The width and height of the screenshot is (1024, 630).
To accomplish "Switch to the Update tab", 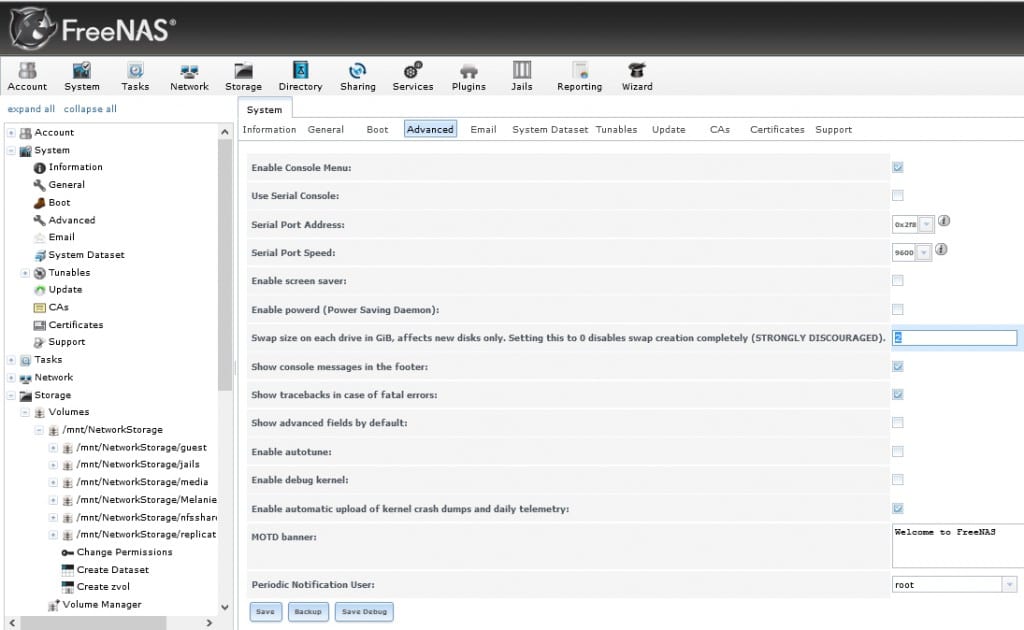I will coord(668,129).
